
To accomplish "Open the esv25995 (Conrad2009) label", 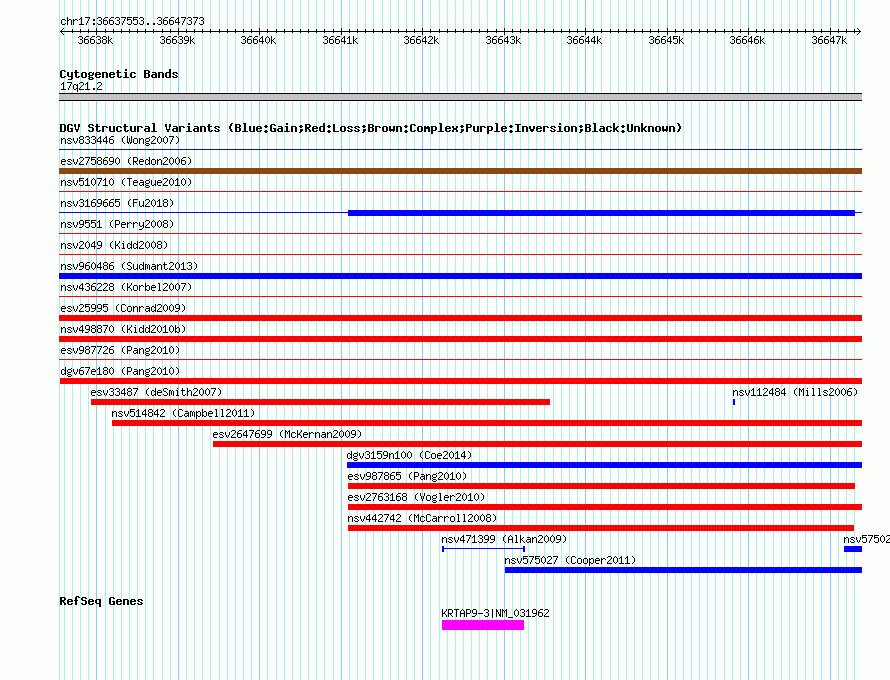I will coord(123,308).
